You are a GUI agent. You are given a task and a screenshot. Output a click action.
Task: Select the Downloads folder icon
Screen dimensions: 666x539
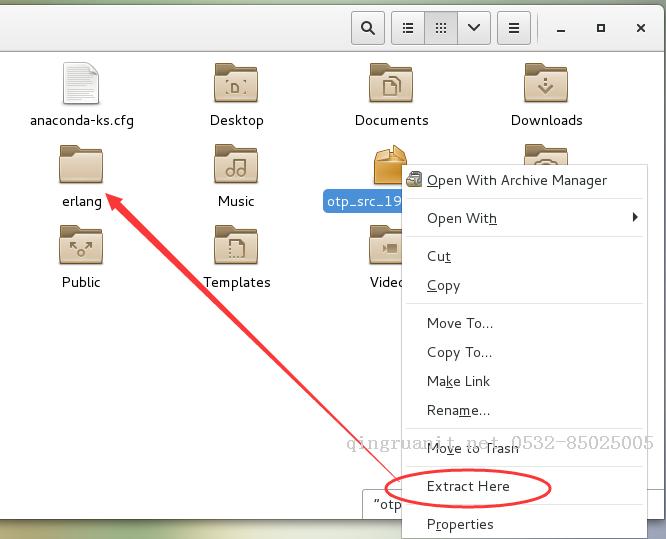[546, 84]
